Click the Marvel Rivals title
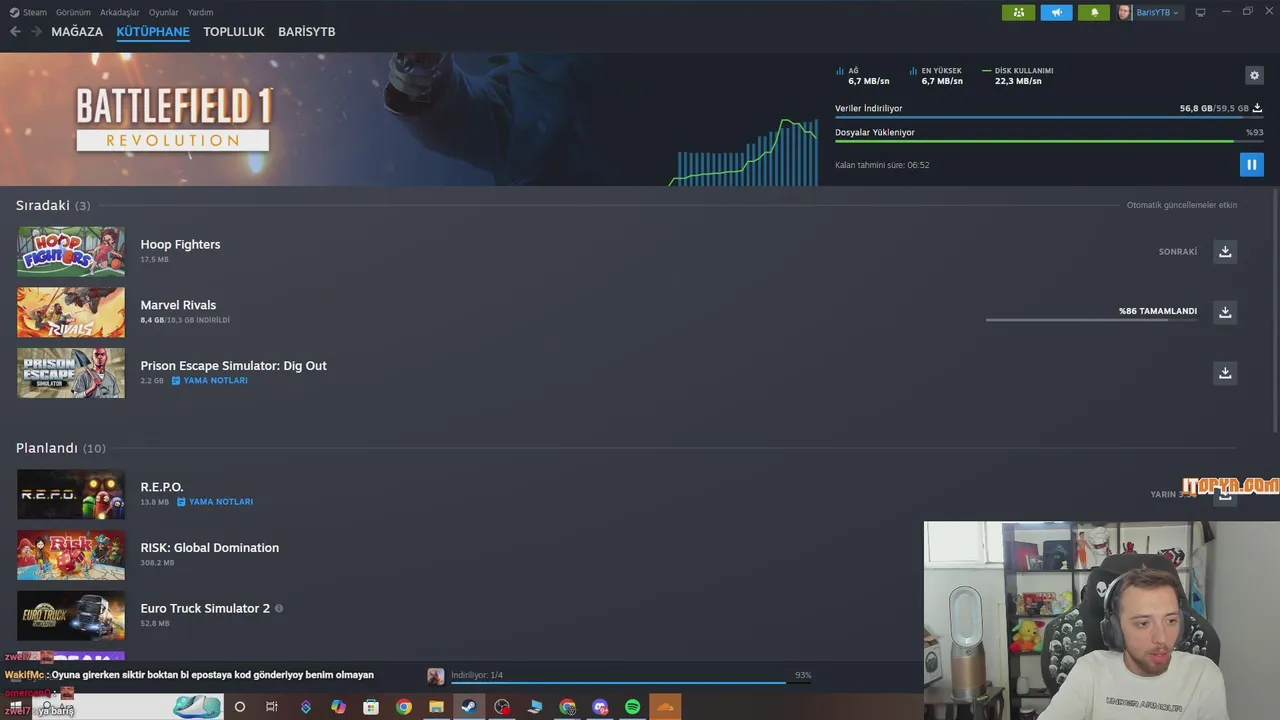This screenshot has width=1280, height=720. coord(178,305)
